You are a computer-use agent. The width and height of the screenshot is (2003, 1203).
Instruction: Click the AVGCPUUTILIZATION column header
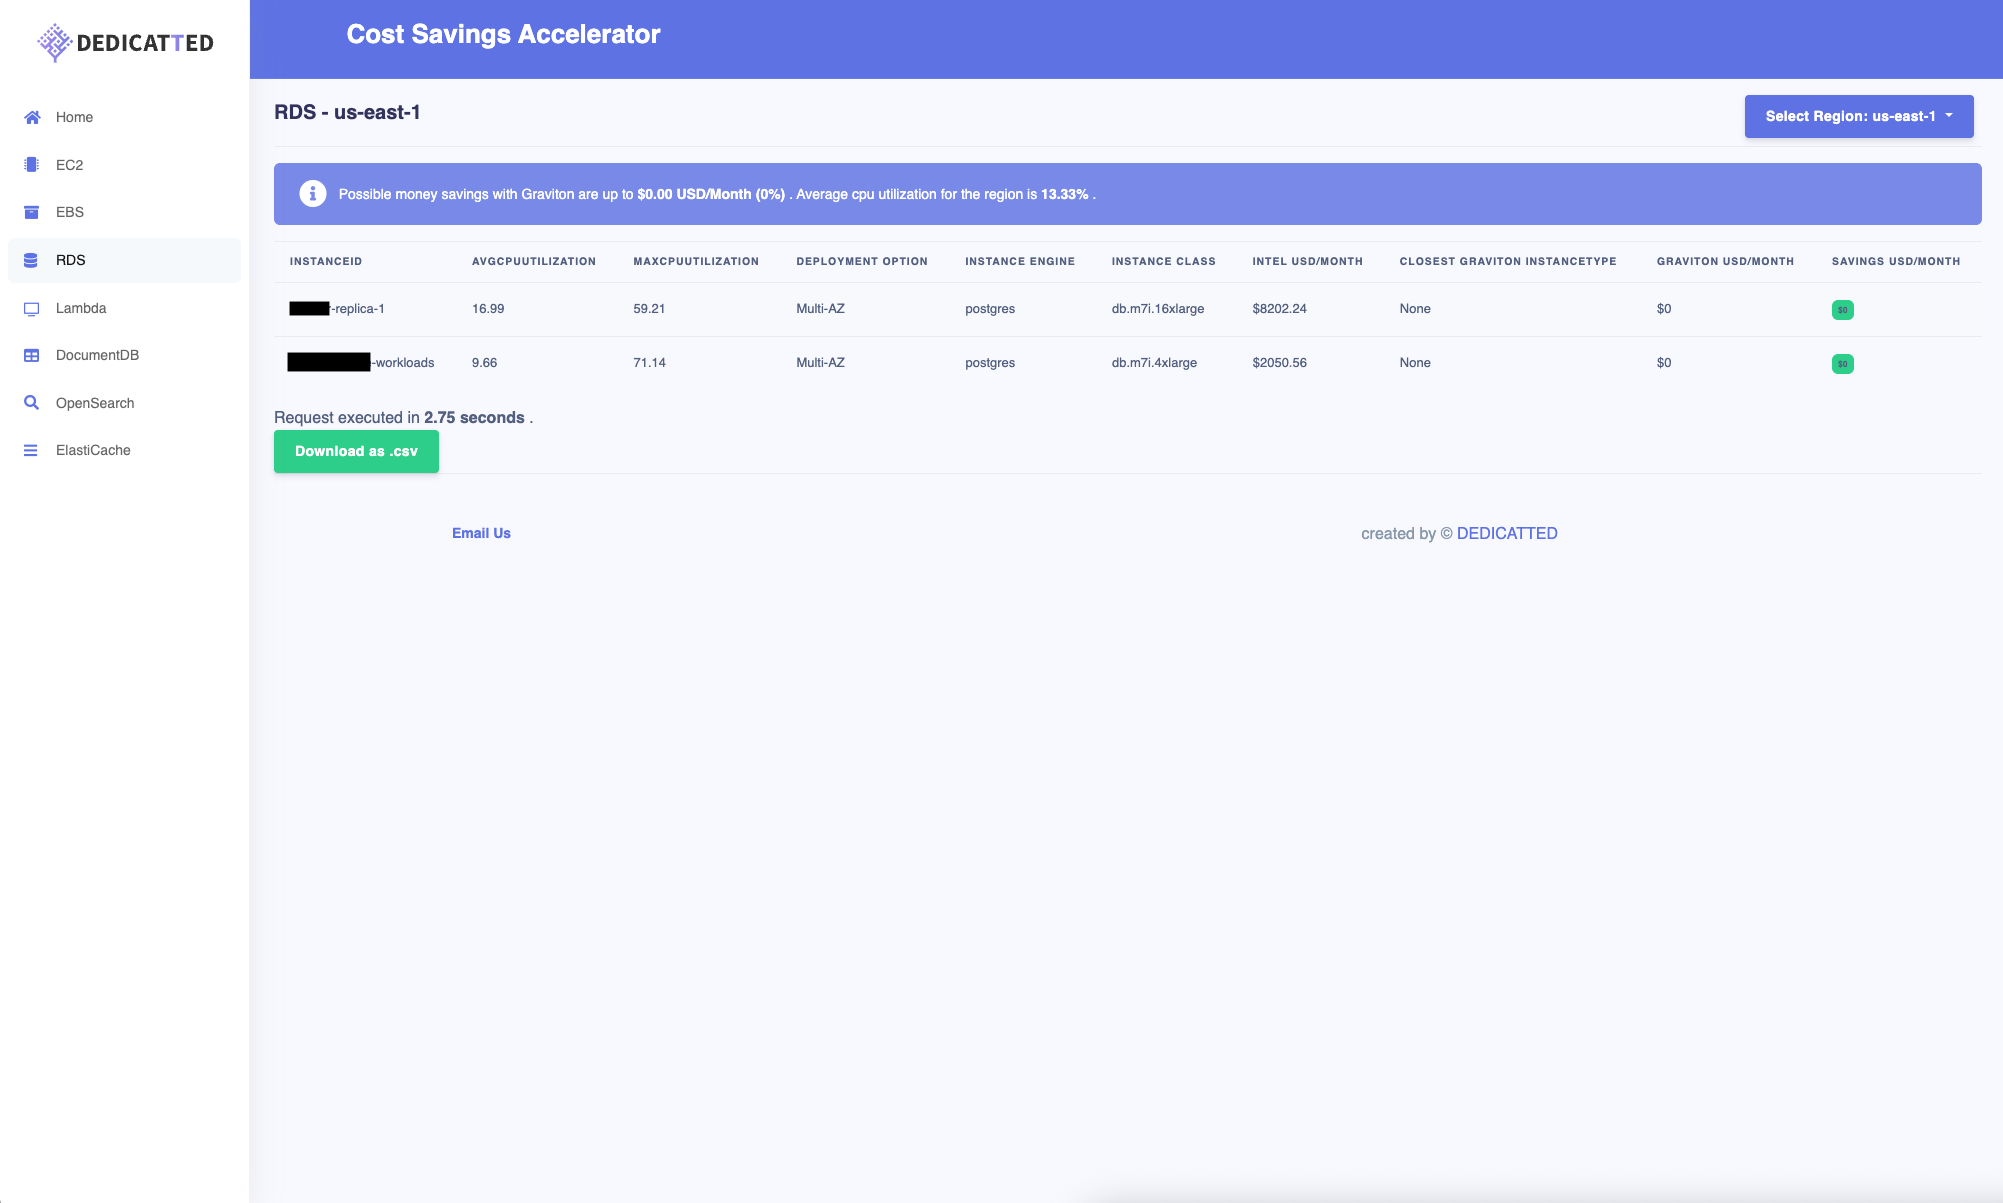pyautogui.click(x=534, y=261)
